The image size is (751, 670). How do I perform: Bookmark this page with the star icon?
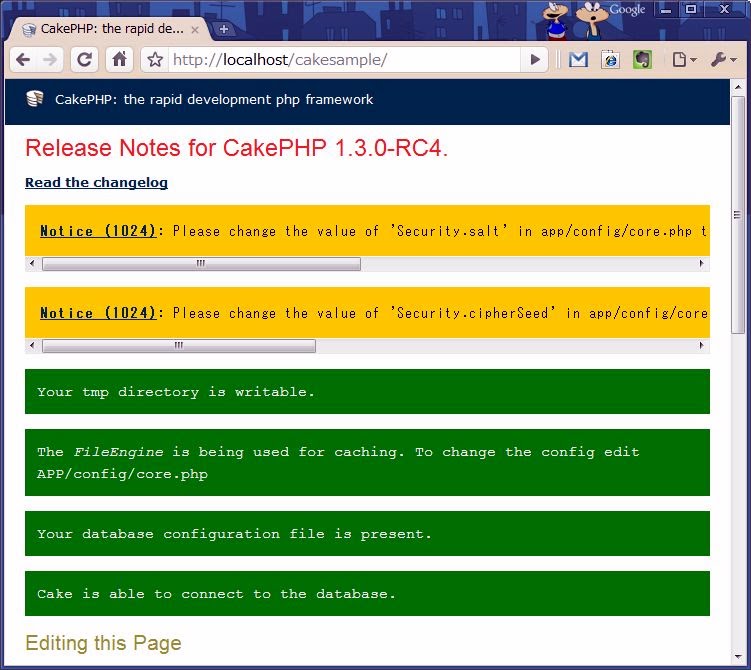coord(155,60)
